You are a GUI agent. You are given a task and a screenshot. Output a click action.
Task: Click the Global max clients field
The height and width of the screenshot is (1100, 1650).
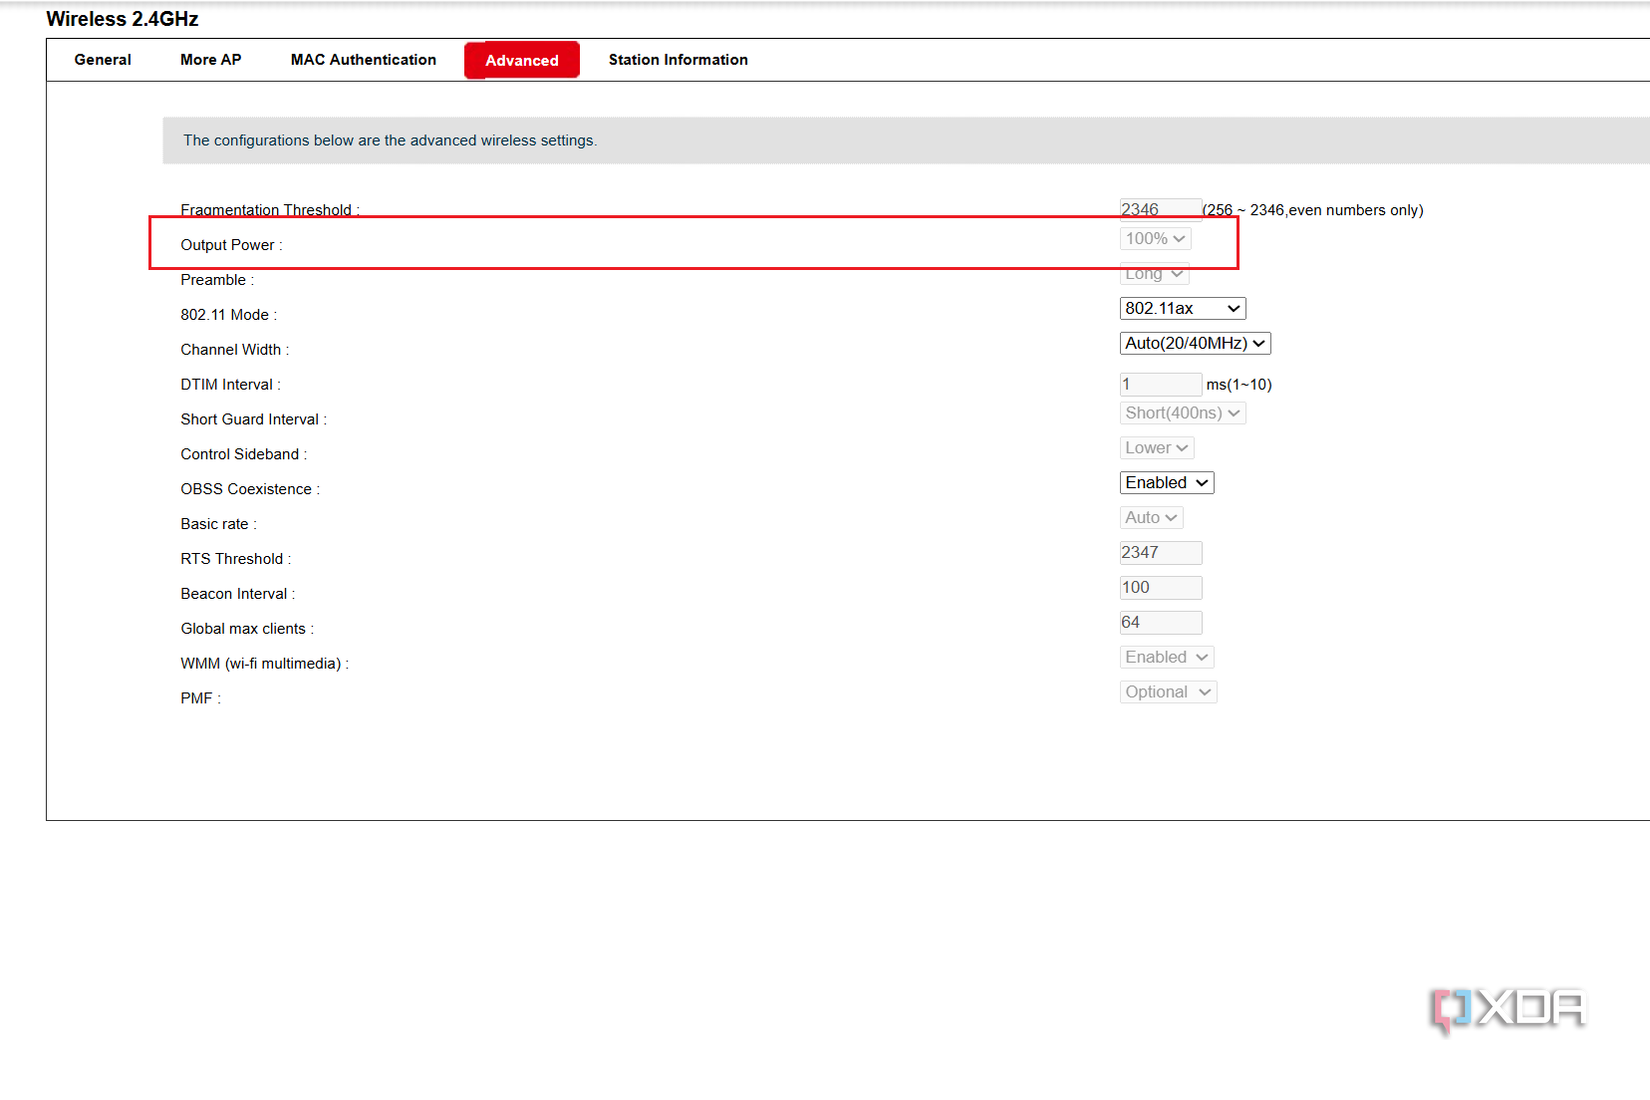1160,622
